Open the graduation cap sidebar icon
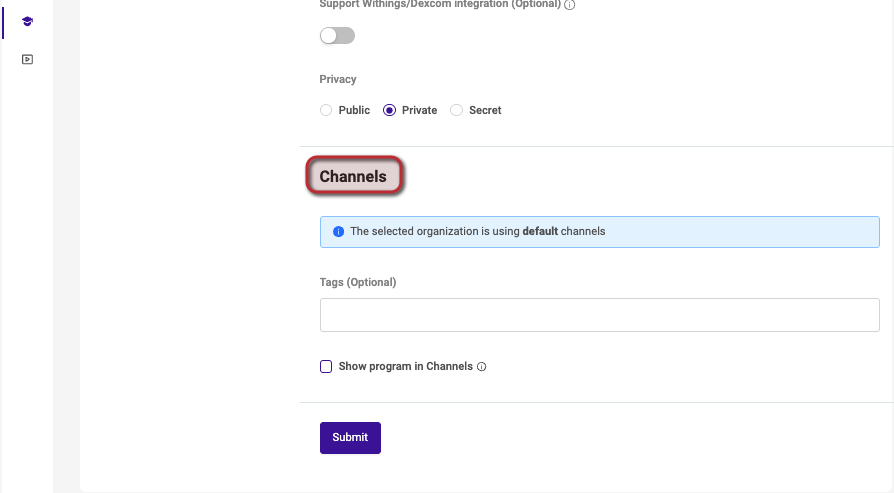Viewport: 894px width, 493px height. (27, 22)
